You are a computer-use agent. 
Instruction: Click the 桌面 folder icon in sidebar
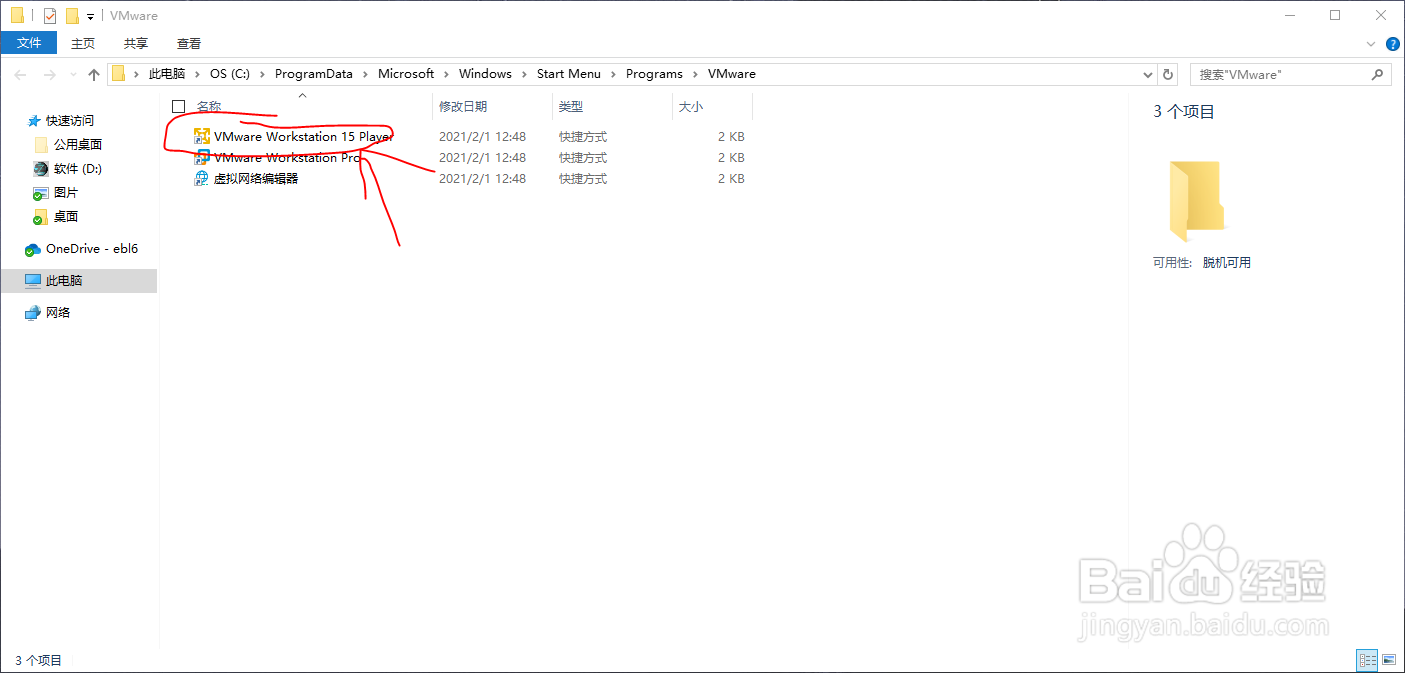pyautogui.click(x=41, y=217)
